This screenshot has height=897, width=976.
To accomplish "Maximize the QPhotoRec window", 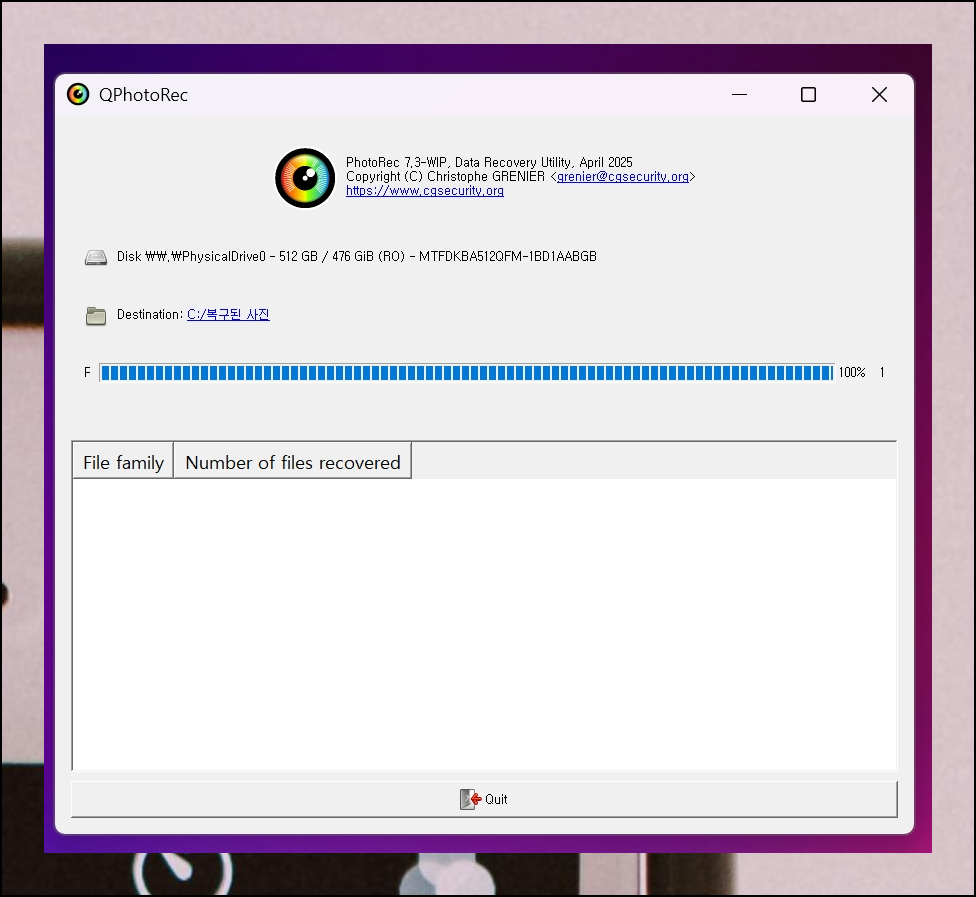I will [x=809, y=95].
